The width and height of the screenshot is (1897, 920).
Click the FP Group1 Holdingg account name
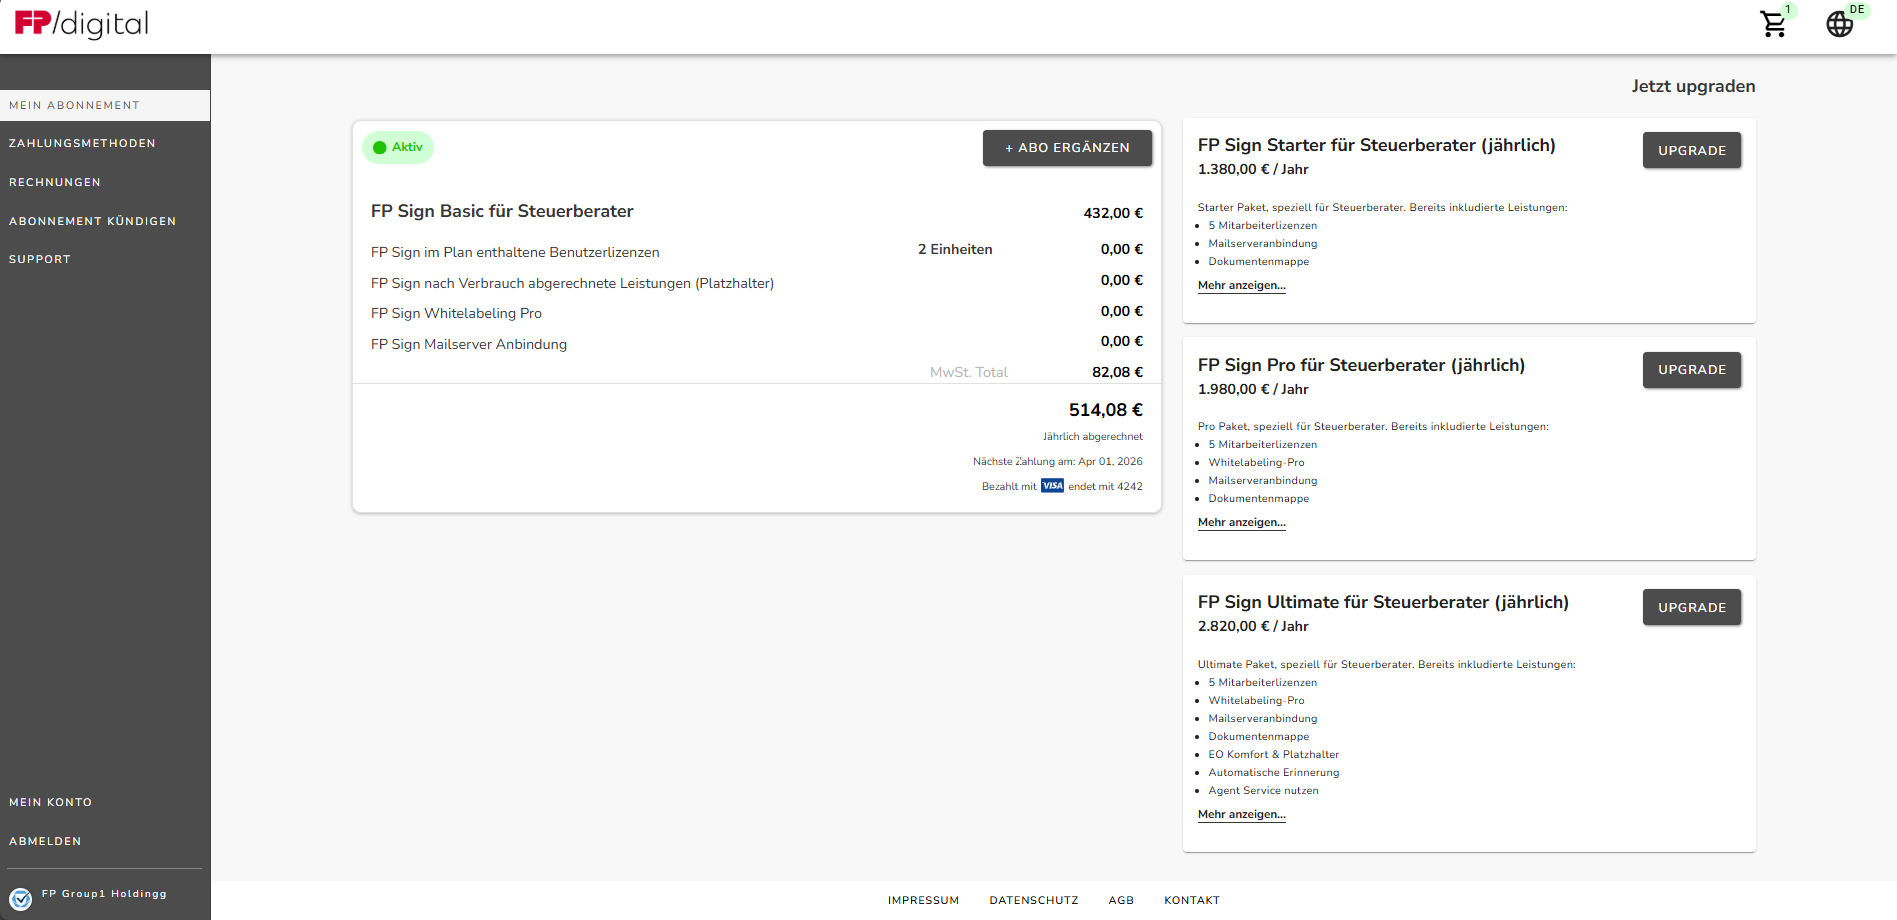(104, 894)
